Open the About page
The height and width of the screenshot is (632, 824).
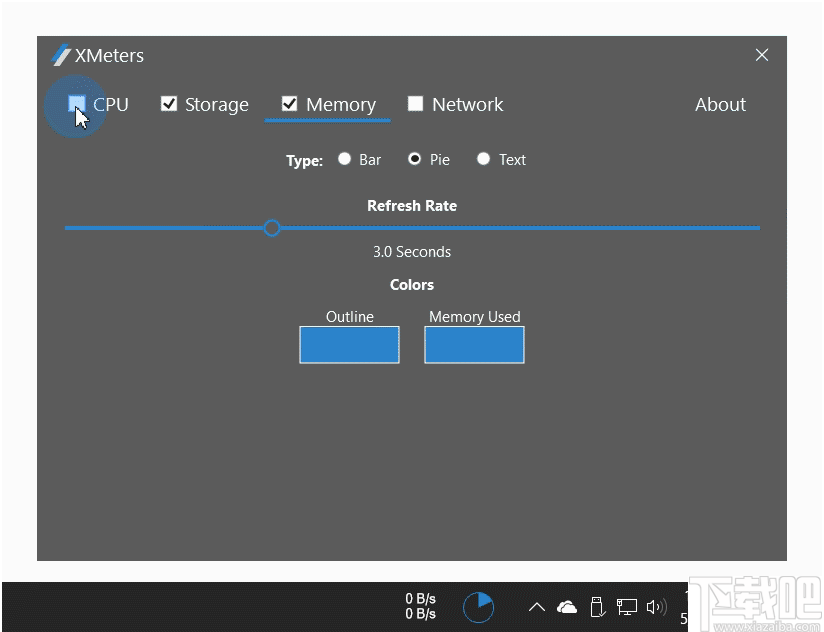coord(720,105)
